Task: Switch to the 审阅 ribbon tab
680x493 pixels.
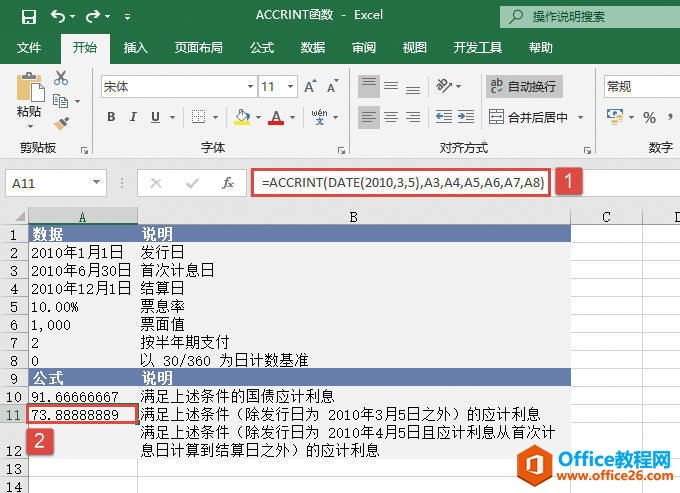Action: pos(363,47)
